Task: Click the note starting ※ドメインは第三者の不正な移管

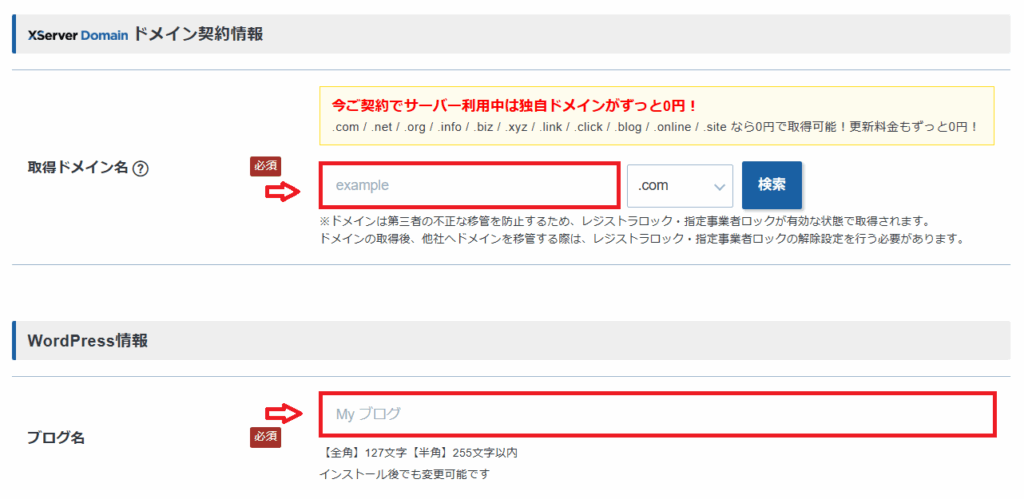Action: pos(624,221)
